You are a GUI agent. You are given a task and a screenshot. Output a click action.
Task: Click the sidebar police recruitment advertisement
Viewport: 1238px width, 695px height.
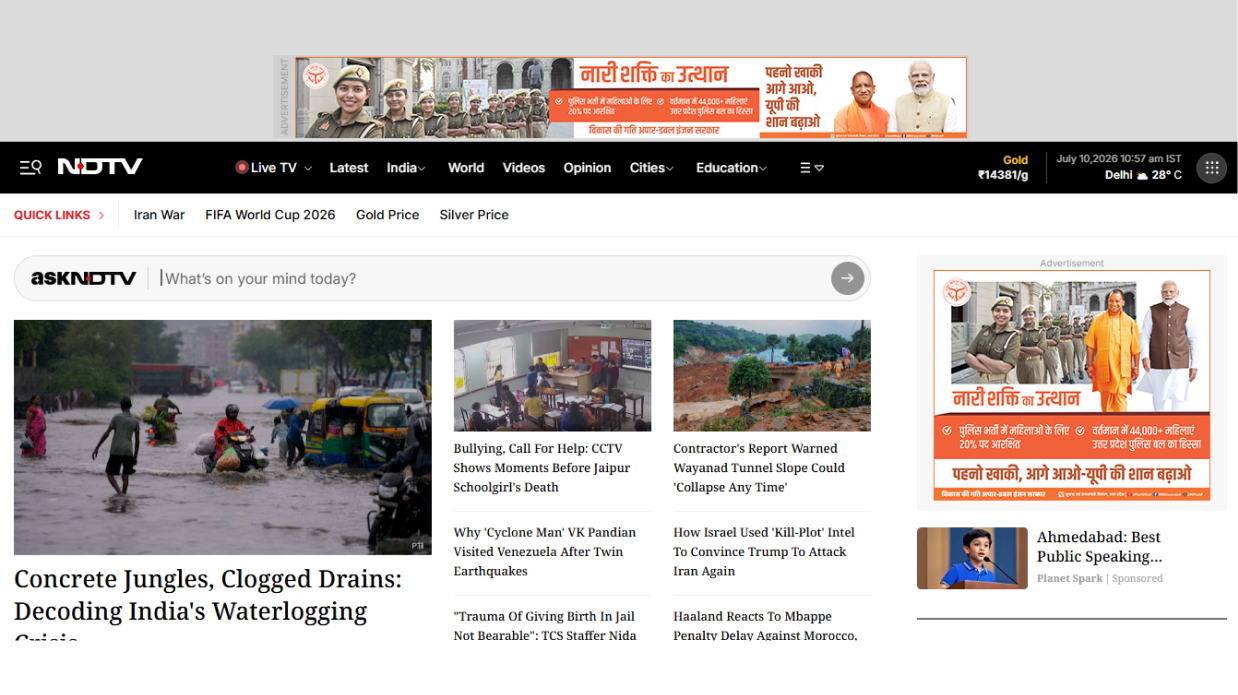tap(1072, 386)
